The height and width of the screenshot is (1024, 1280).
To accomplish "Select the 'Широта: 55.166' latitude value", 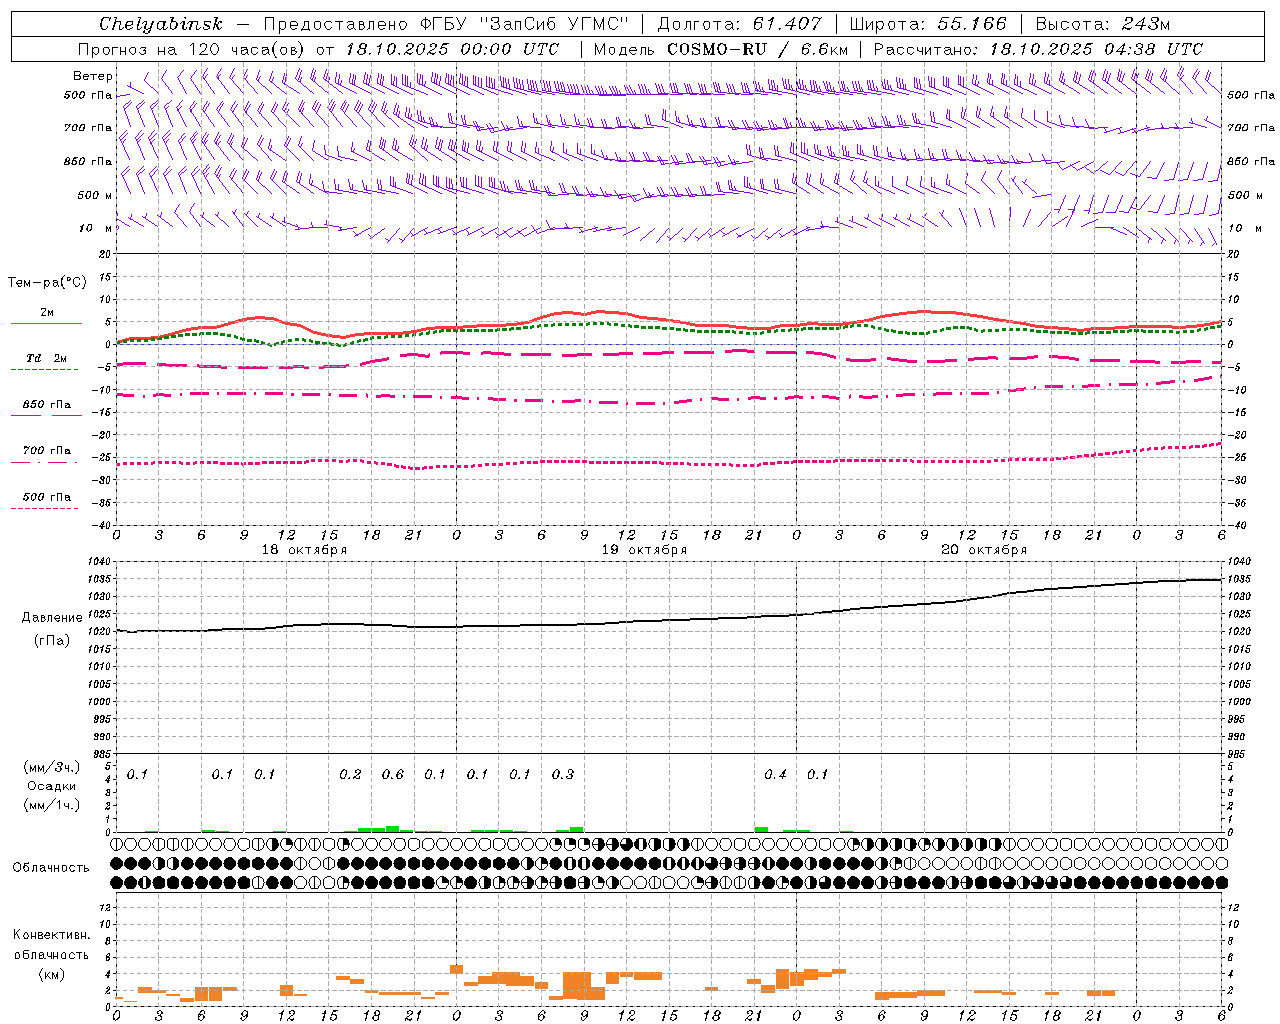I will [928, 24].
